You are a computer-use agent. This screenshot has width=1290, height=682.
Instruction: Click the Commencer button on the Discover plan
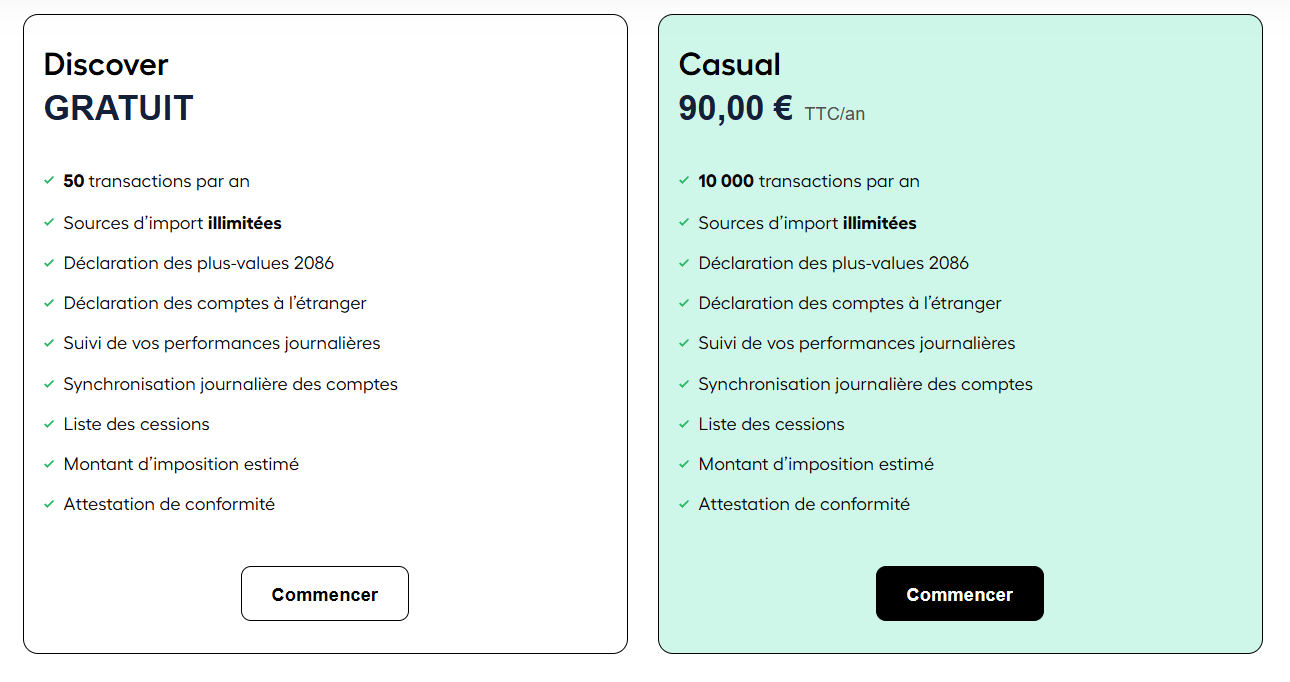point(324,593)
